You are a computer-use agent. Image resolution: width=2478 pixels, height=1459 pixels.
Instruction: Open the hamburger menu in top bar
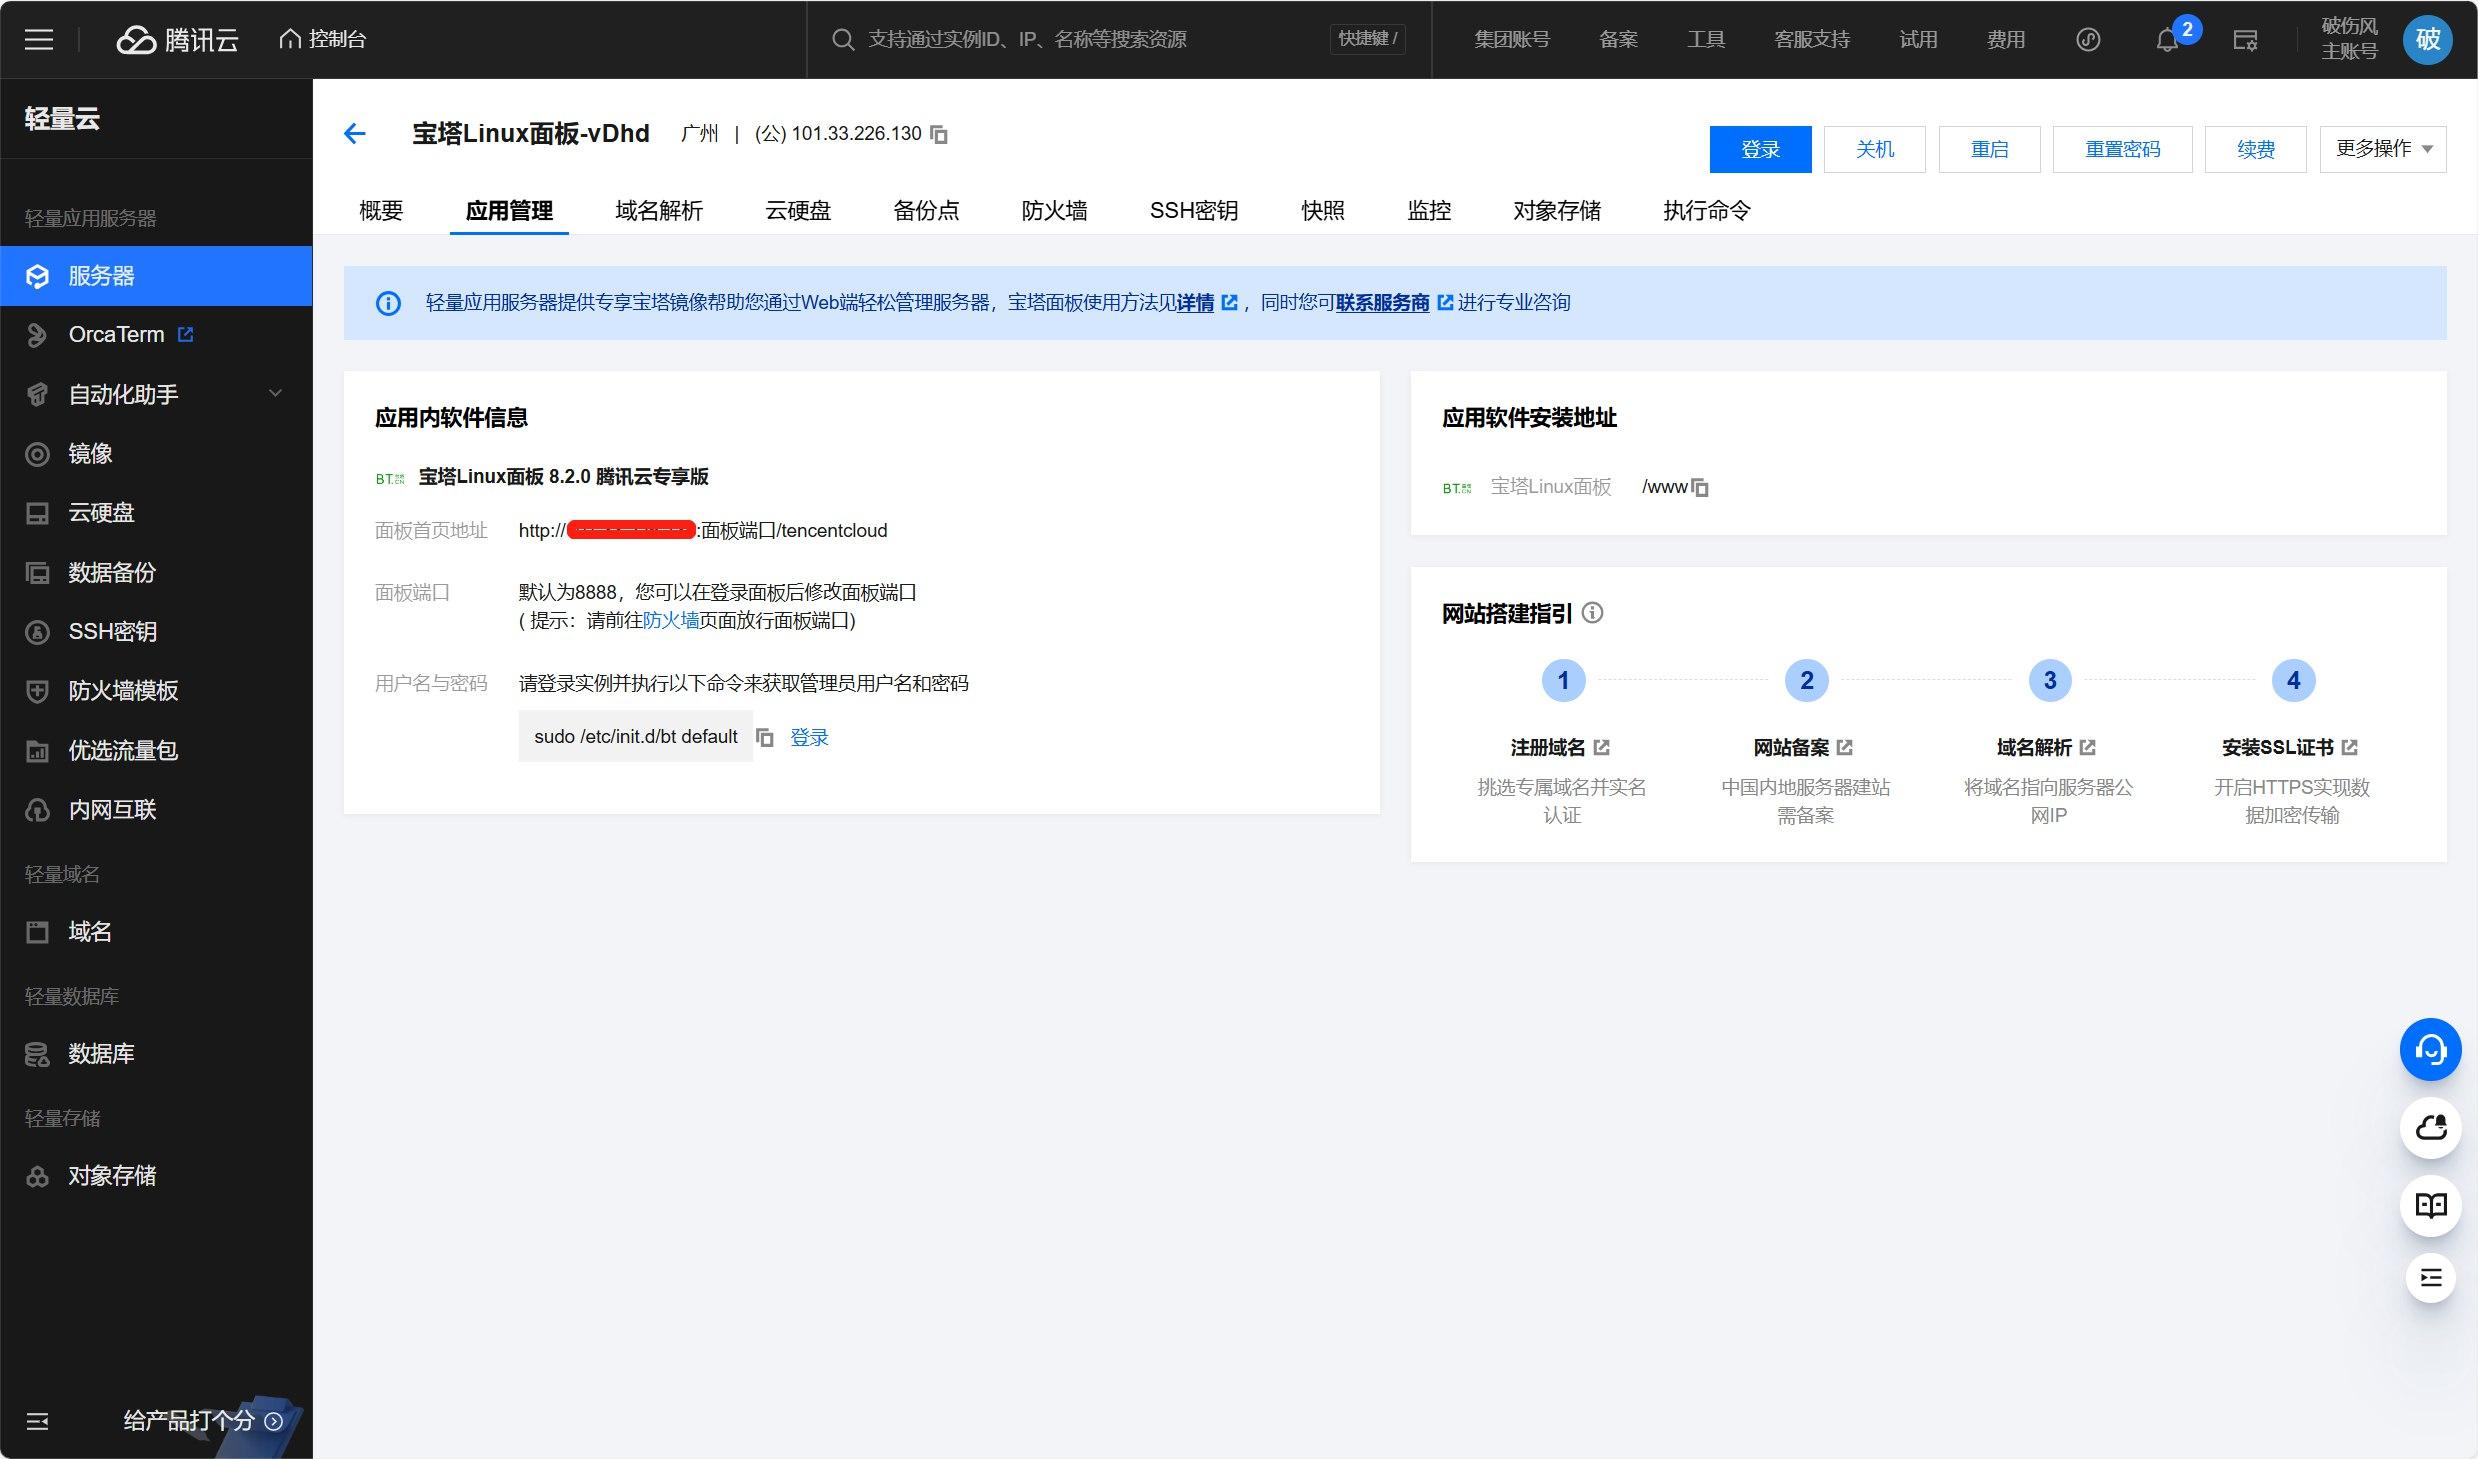[39, 39]
